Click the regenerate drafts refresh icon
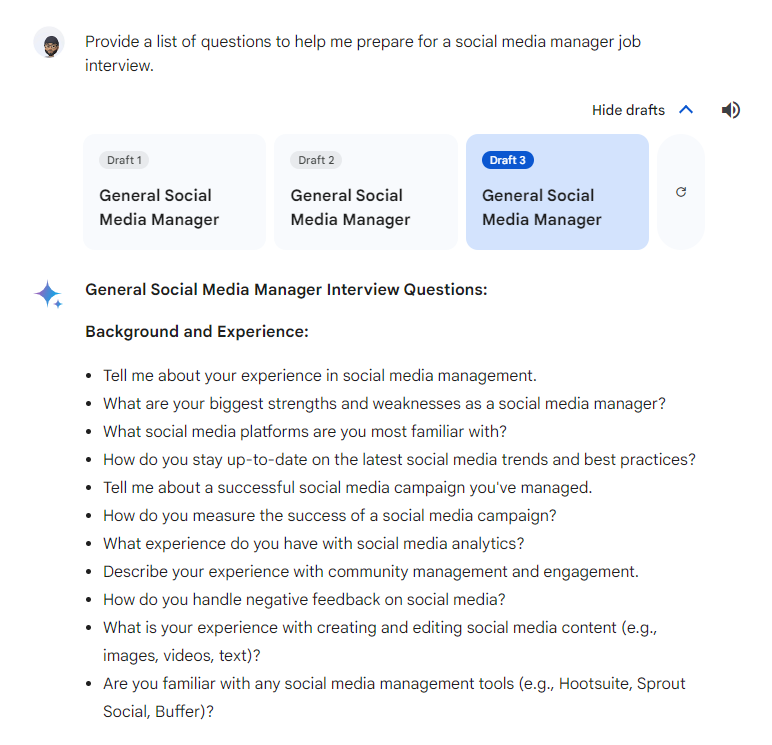The image size is (772, 745). [x=681, y=192]
